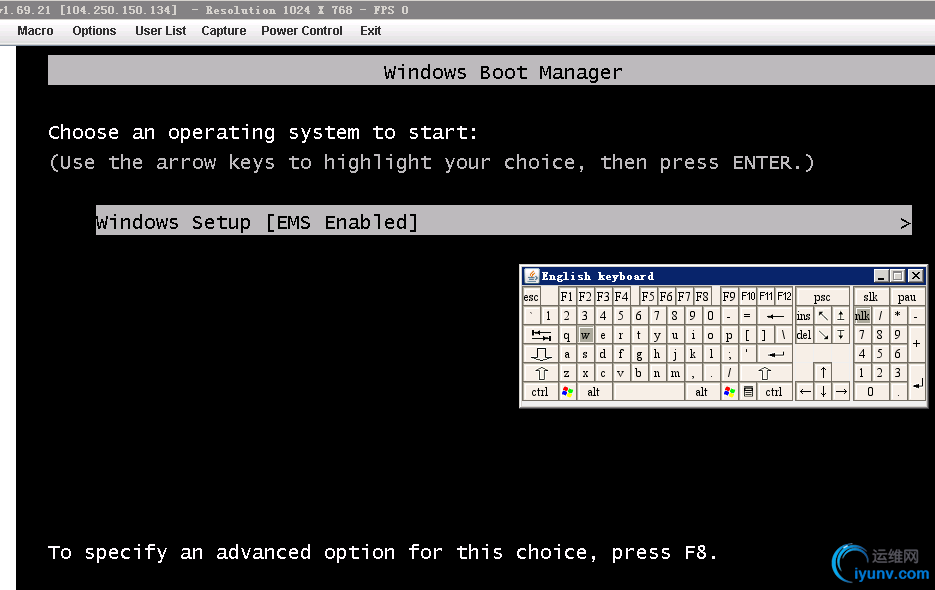Click the numpad plus key

coord(917,344)
